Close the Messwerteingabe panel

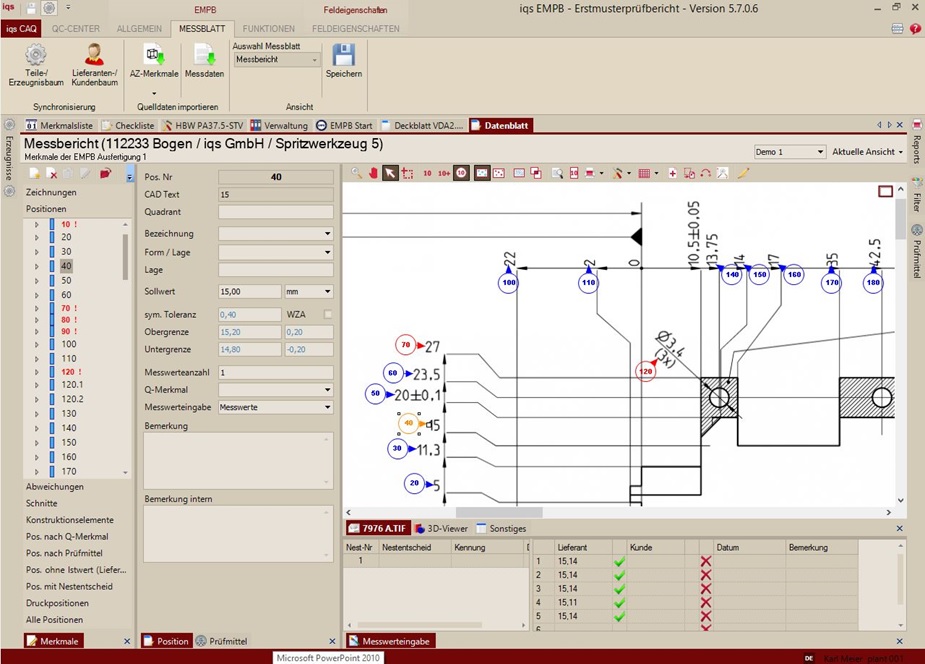pos(899,641)
